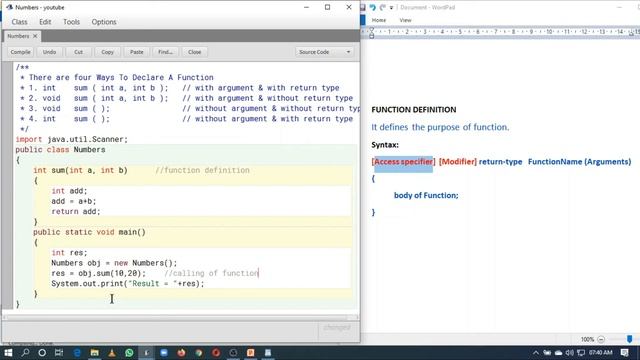Viewport: 640px width, 360px height.
Task: Click the WordPad document icon on taskbar
Action: pos(268,352)
